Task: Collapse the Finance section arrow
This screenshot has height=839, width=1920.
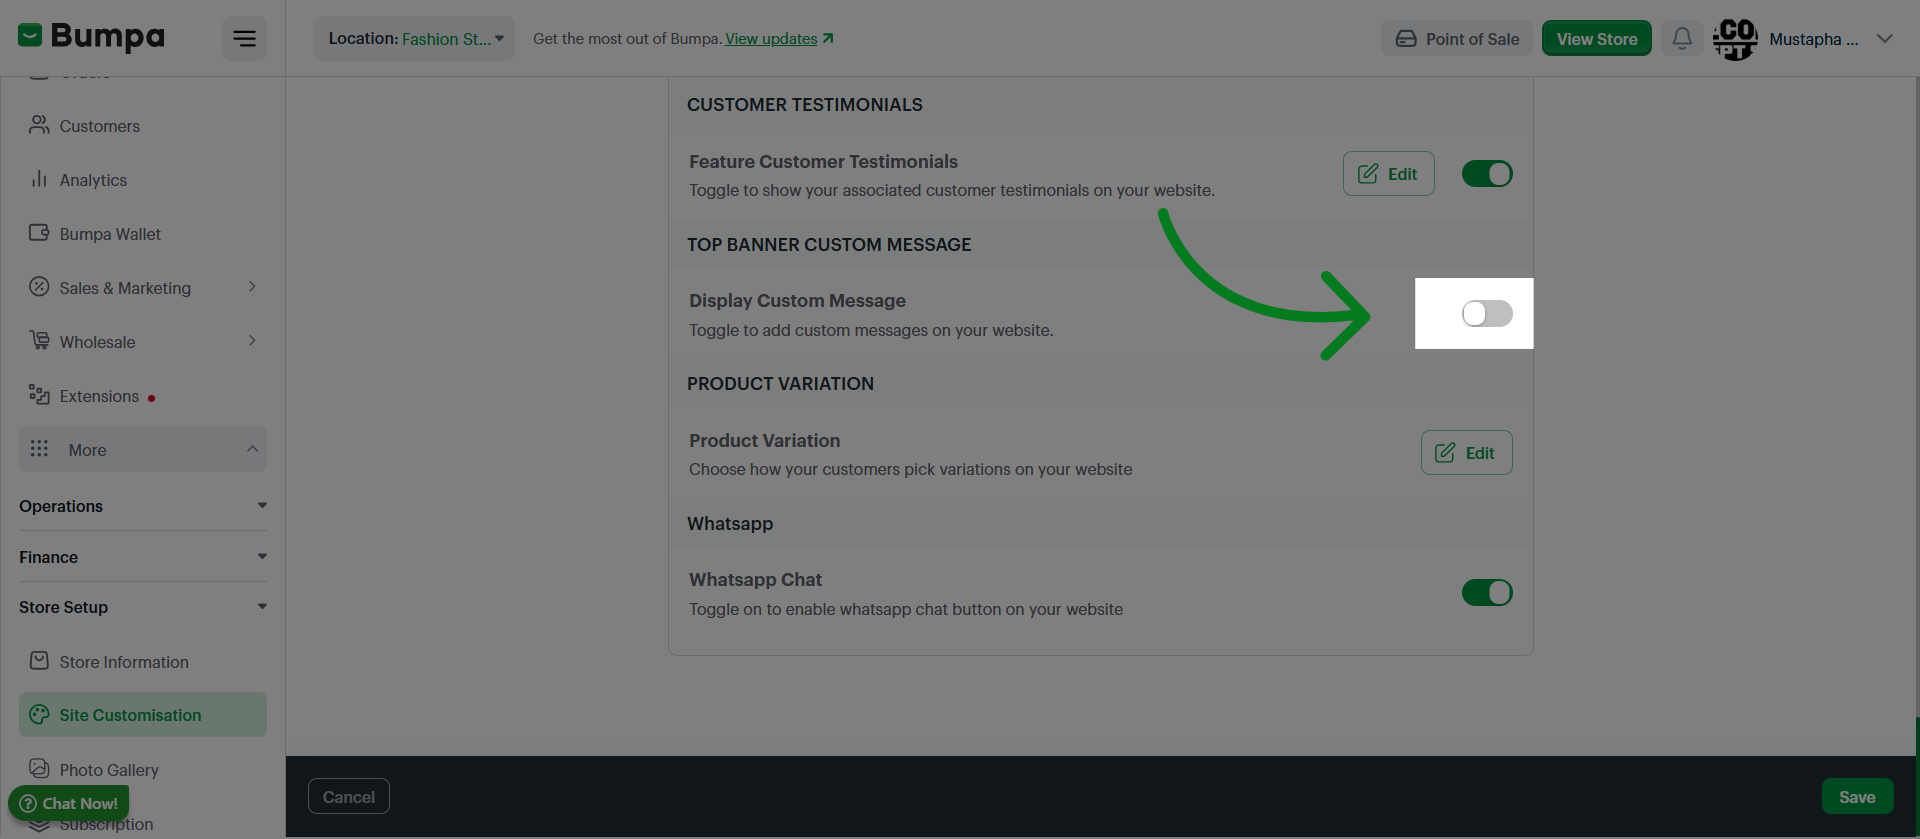Action: pyautogui.click(x=262, y=557)
